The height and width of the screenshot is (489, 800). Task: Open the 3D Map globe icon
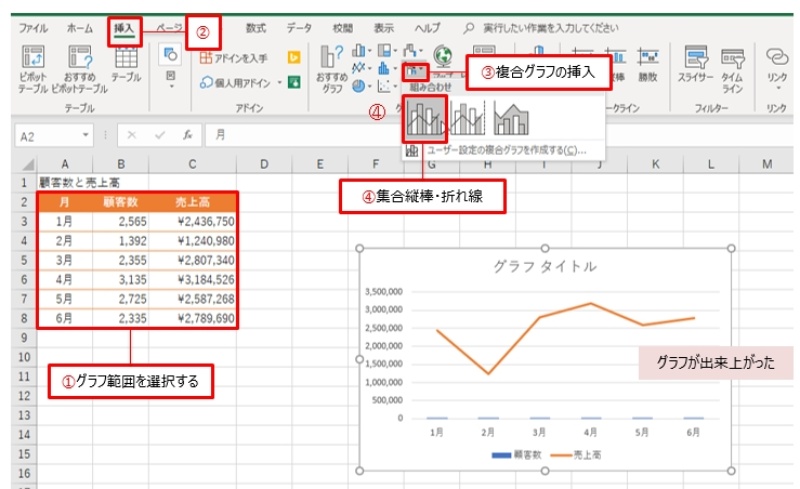pos(441,58)
